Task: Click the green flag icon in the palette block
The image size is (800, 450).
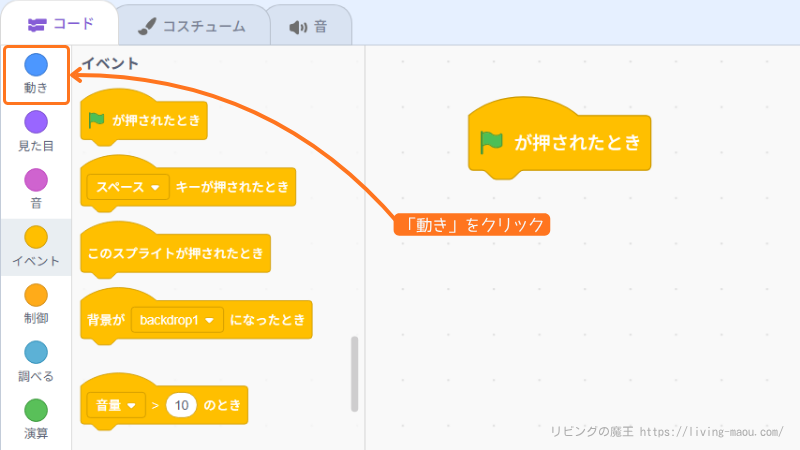Action: click(x=97, y=121)
